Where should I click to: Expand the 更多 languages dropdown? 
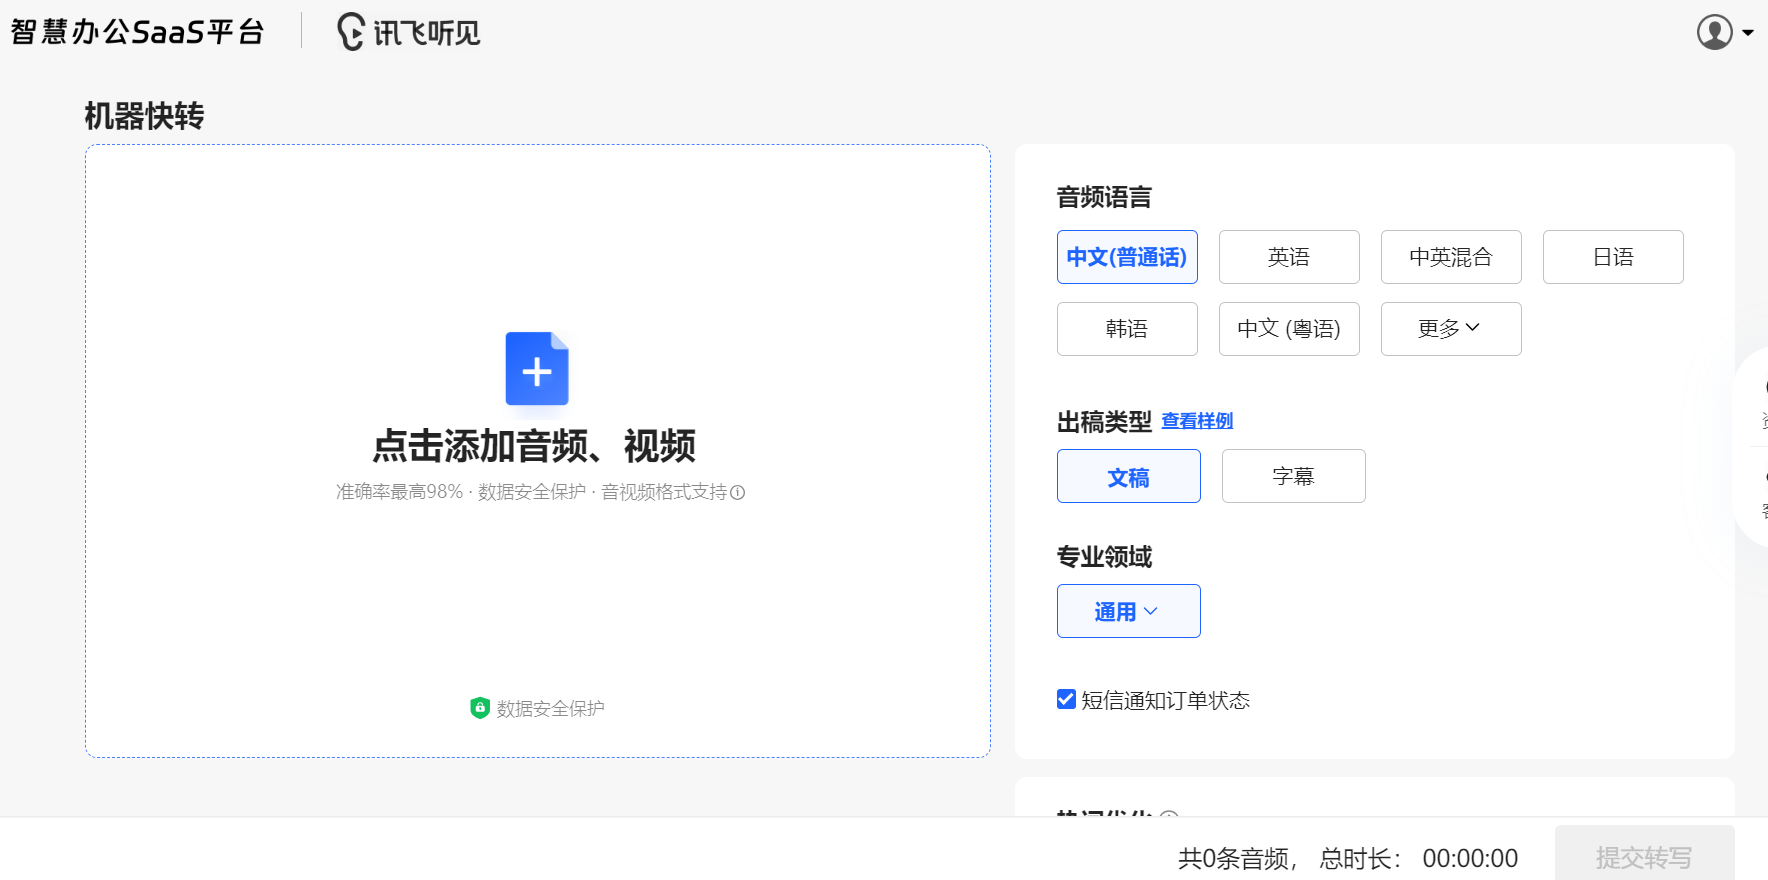1451,329
